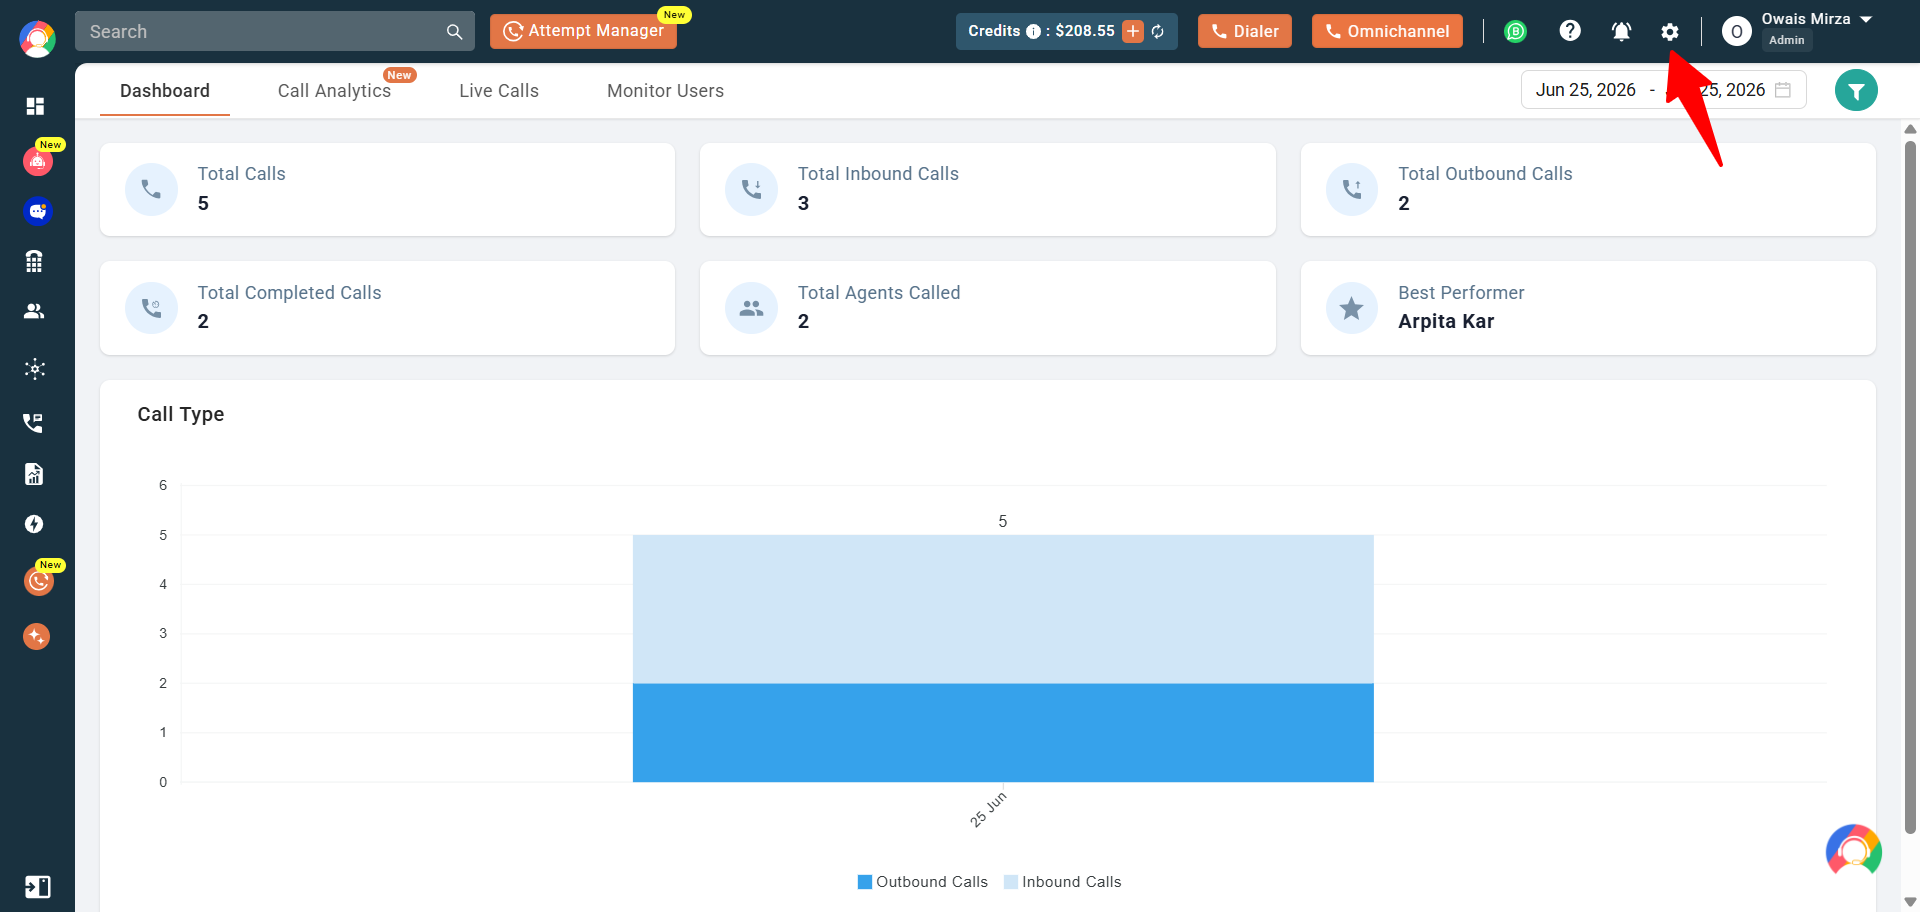The image size is (1920, 912).
Task: Click the Total Agents Called card
Action: (x=987, y=308)
